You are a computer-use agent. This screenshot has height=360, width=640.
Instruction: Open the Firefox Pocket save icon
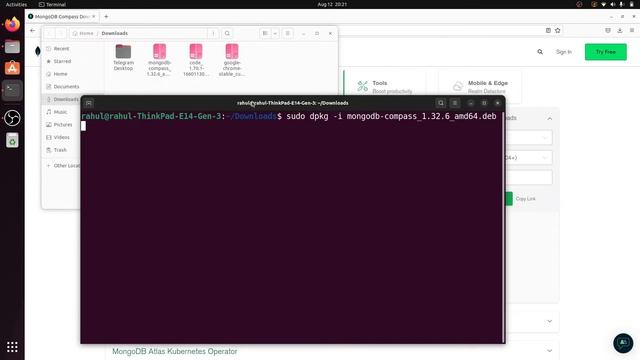(x=608, y=31)
